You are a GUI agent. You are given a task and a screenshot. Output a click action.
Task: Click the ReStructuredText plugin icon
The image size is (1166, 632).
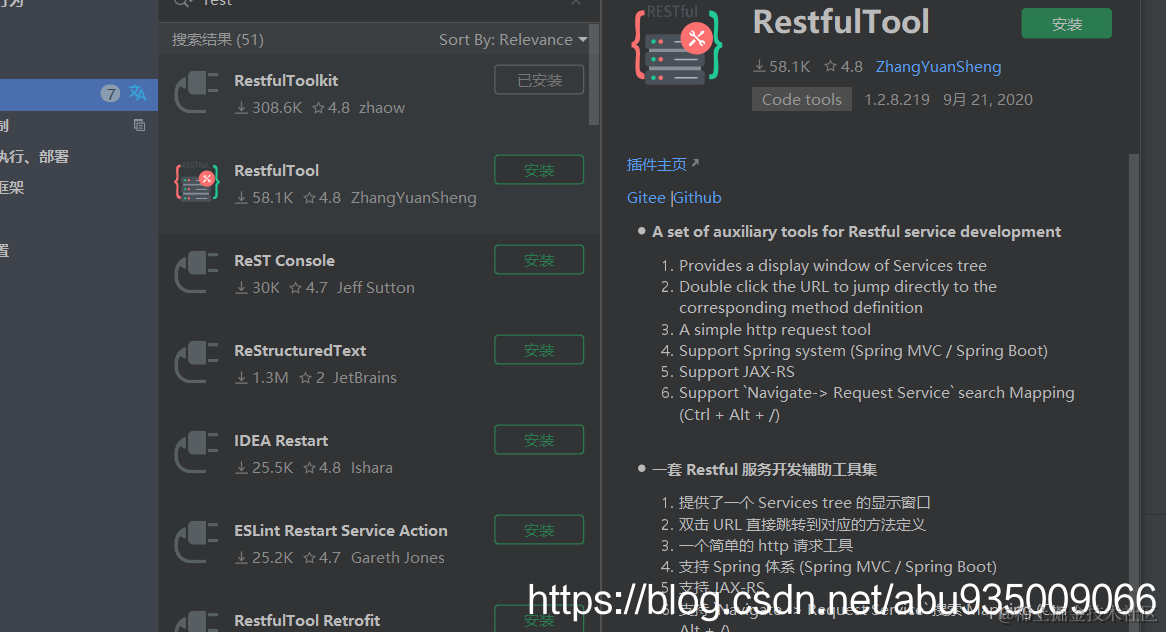tap(196, 362)
